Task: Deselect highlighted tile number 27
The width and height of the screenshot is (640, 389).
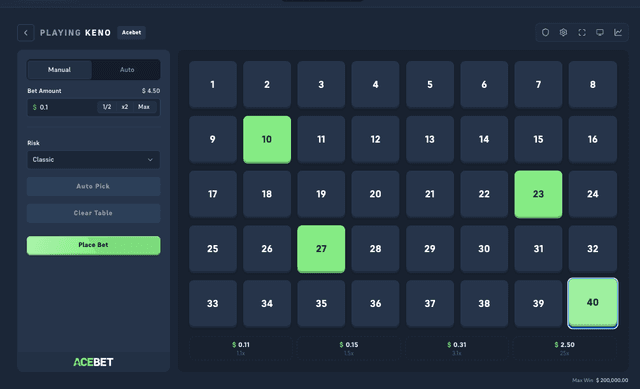Action: click(x=321, y=249)
